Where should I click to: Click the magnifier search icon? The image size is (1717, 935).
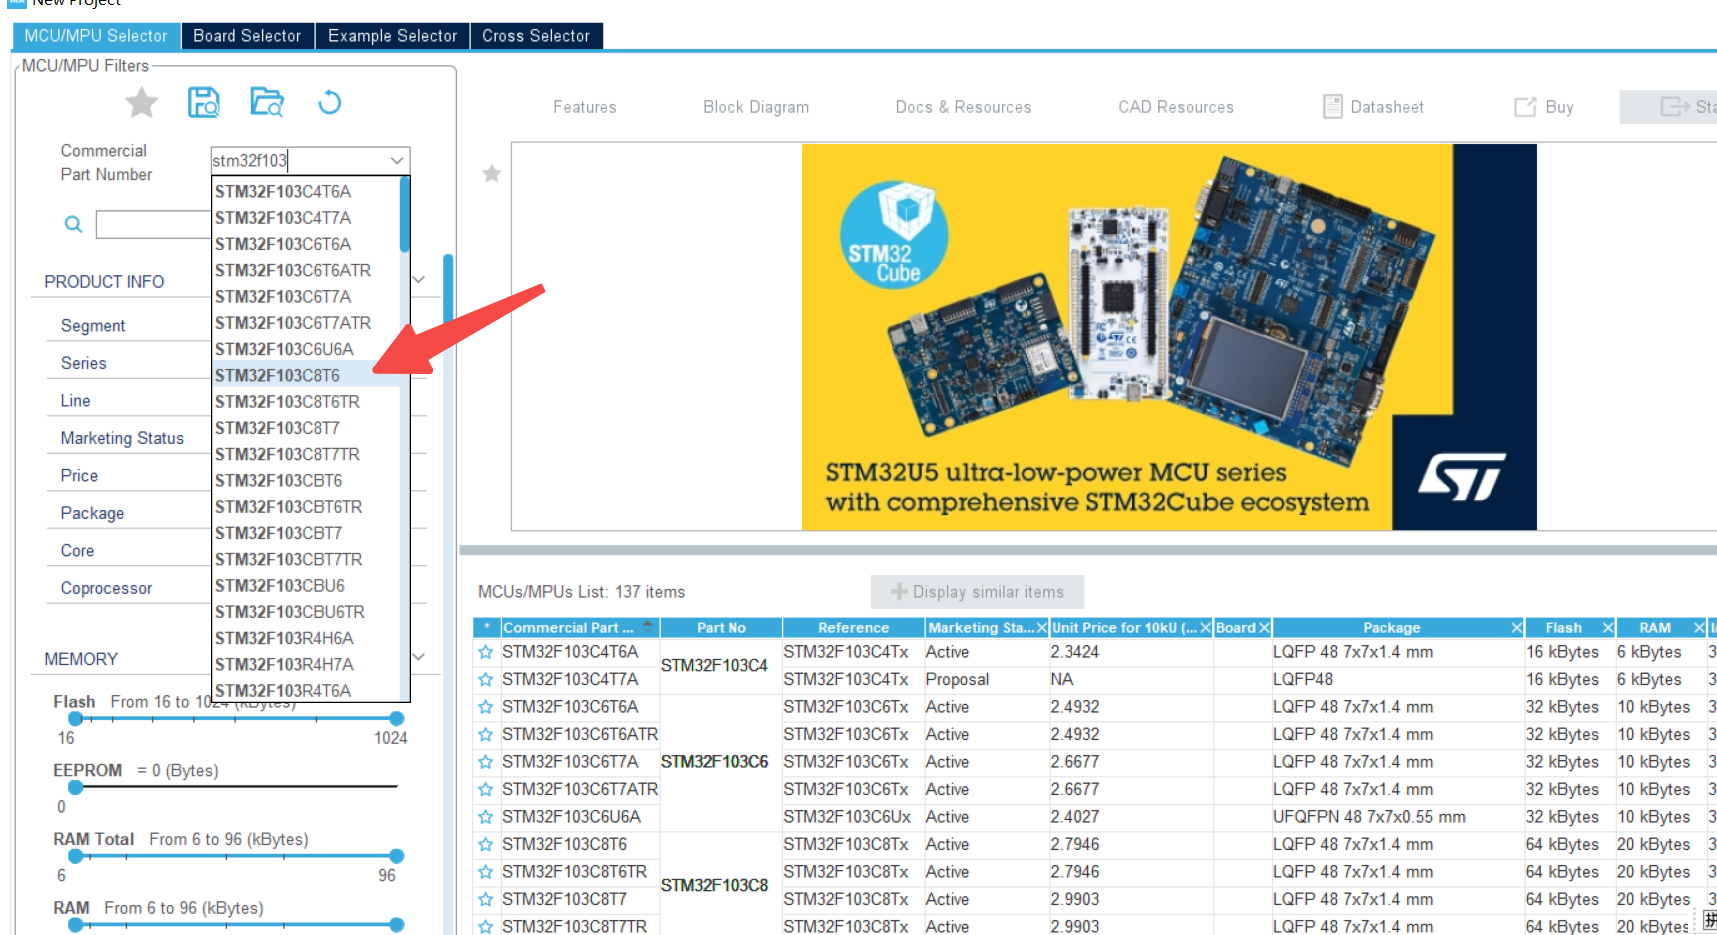point(73,224)
